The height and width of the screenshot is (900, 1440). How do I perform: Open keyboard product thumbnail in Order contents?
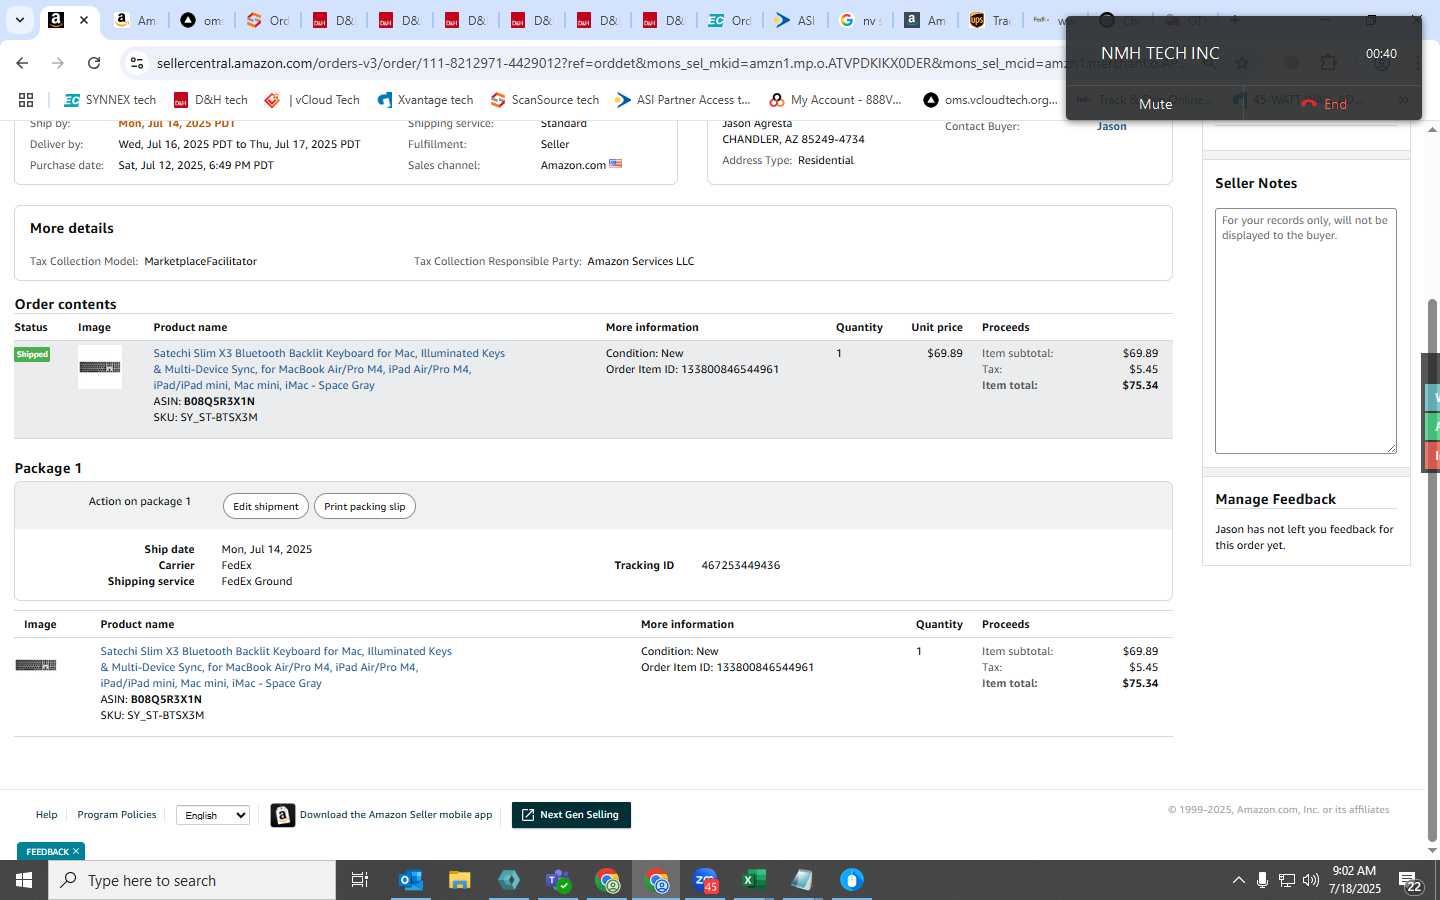pyautogui.click(x=100, y=367)
